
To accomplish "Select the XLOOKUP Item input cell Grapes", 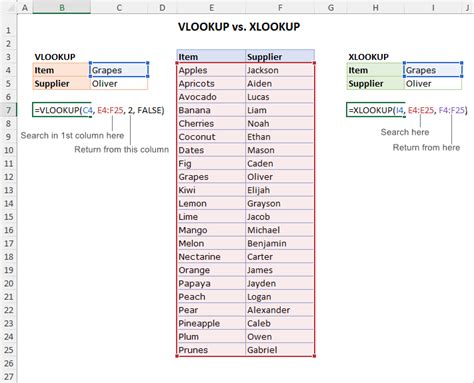I will (x=433, y=70).
